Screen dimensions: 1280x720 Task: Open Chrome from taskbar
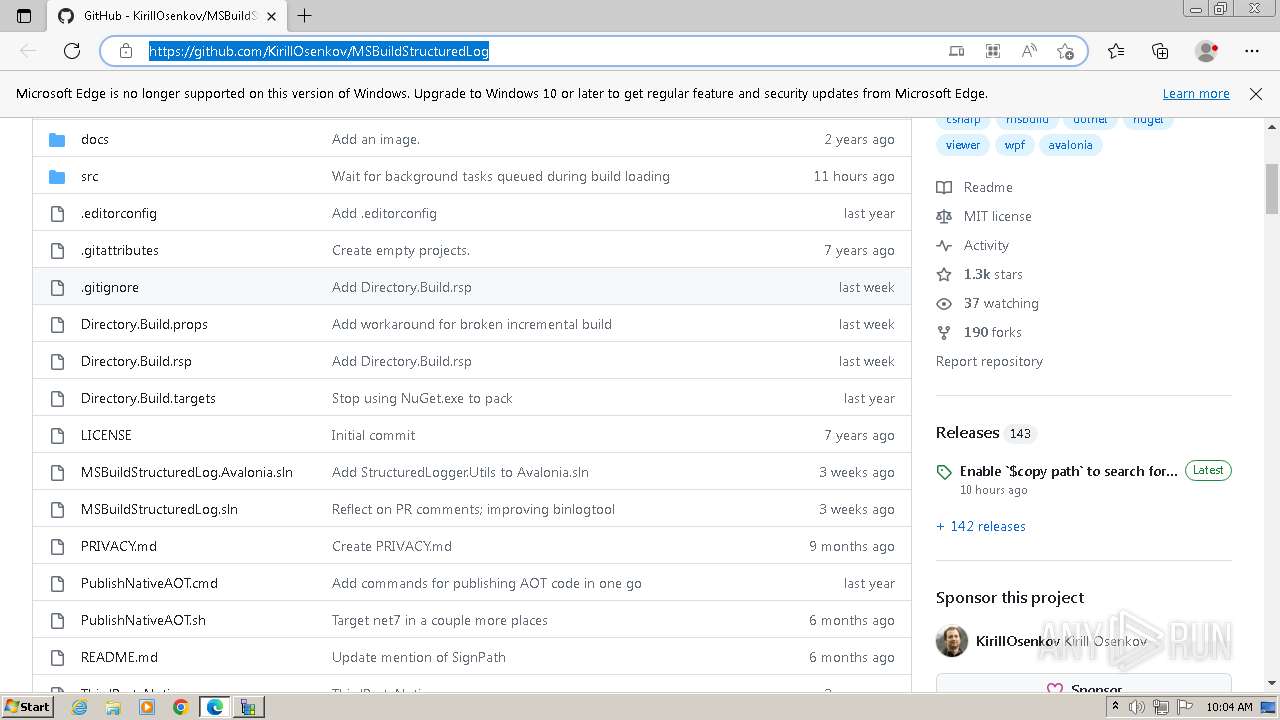click(x=181, y=707)
